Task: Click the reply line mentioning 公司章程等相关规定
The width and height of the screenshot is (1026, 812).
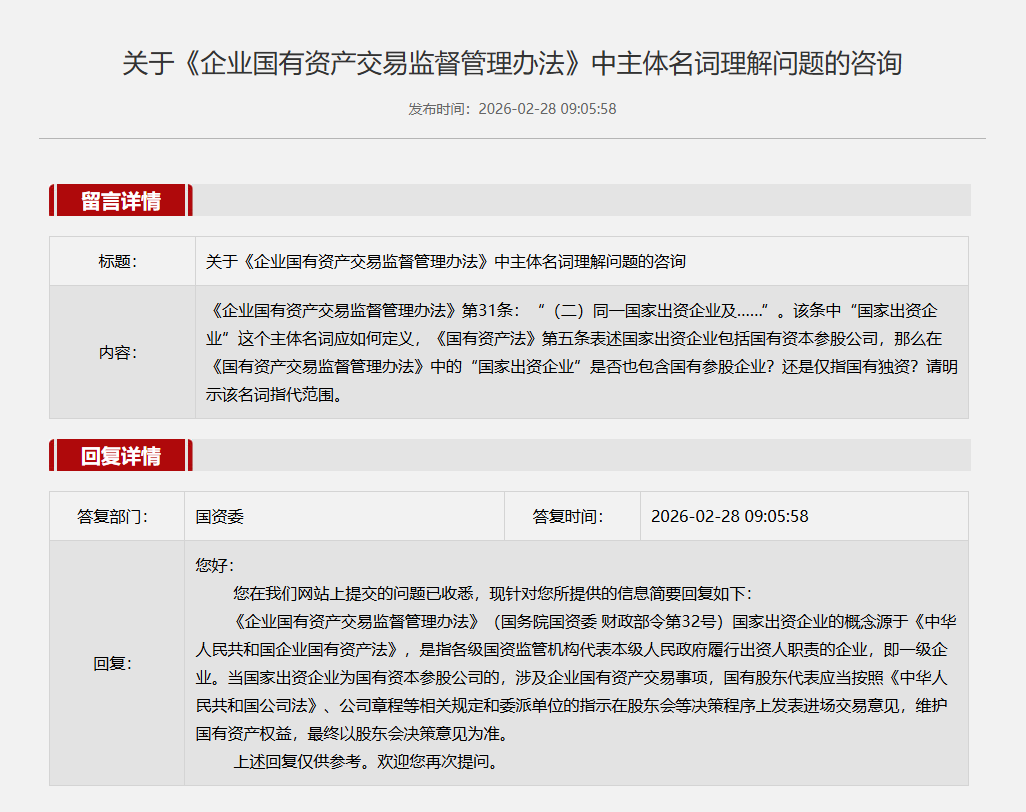Action: (572, 705)
